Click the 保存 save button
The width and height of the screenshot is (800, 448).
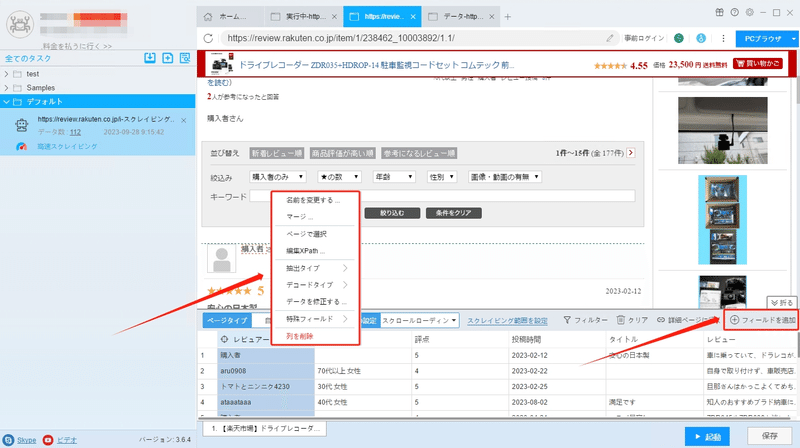pyautogui.click(x=769, y=436)
